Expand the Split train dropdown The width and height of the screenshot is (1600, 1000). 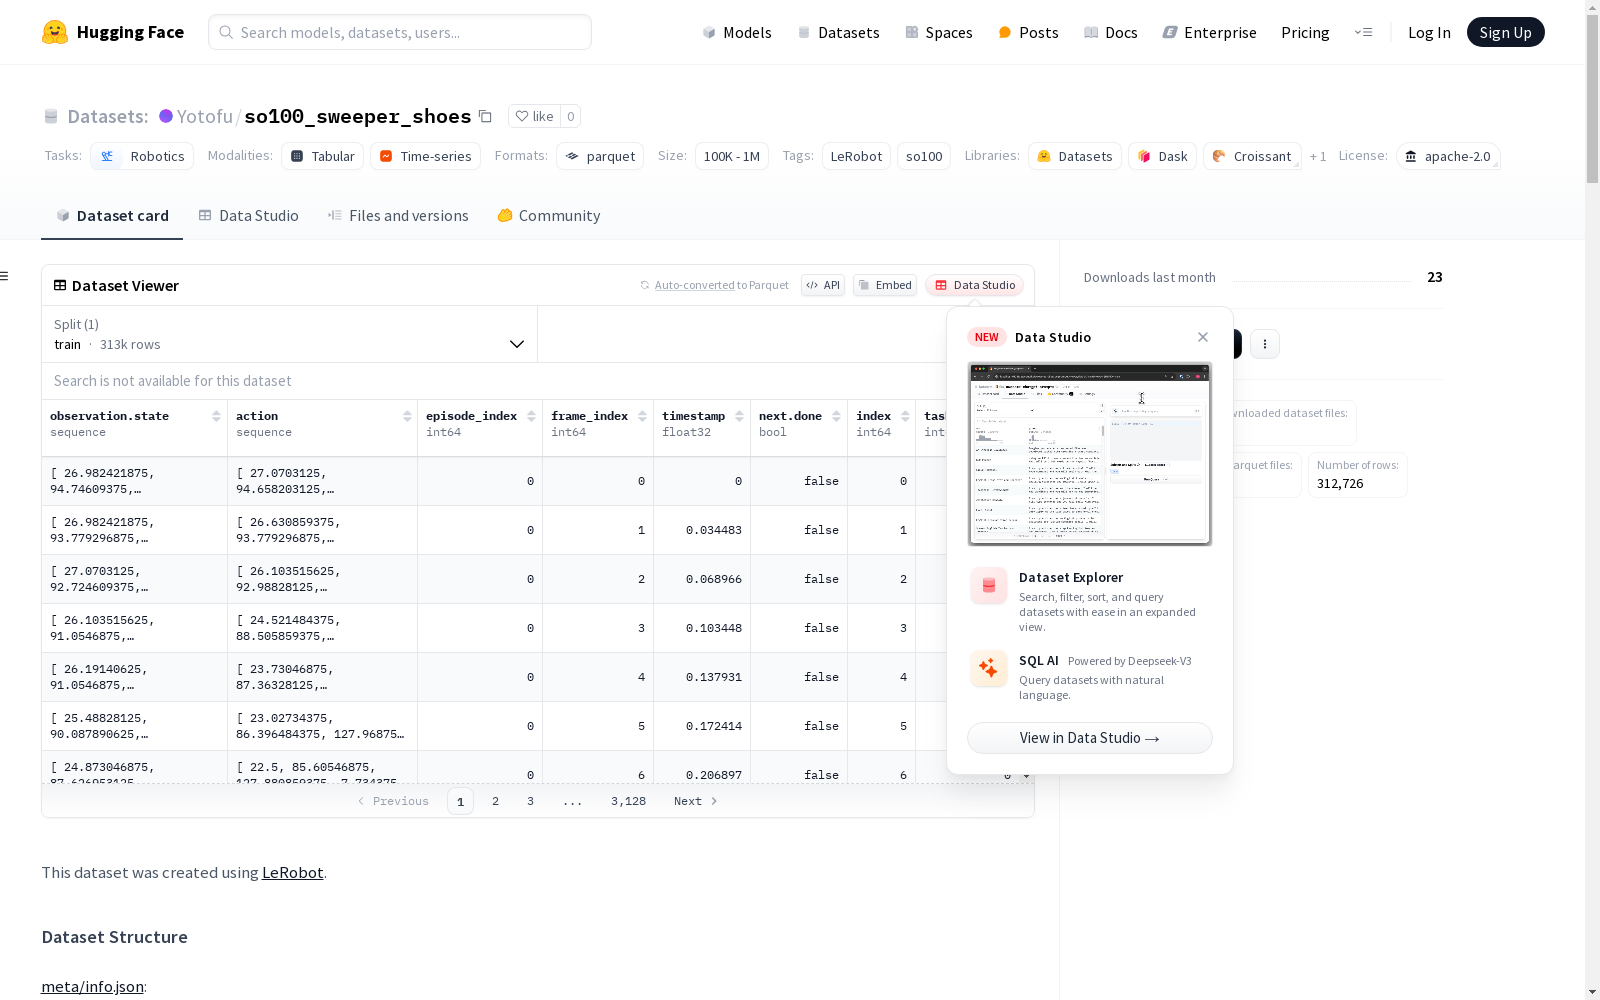289,334
